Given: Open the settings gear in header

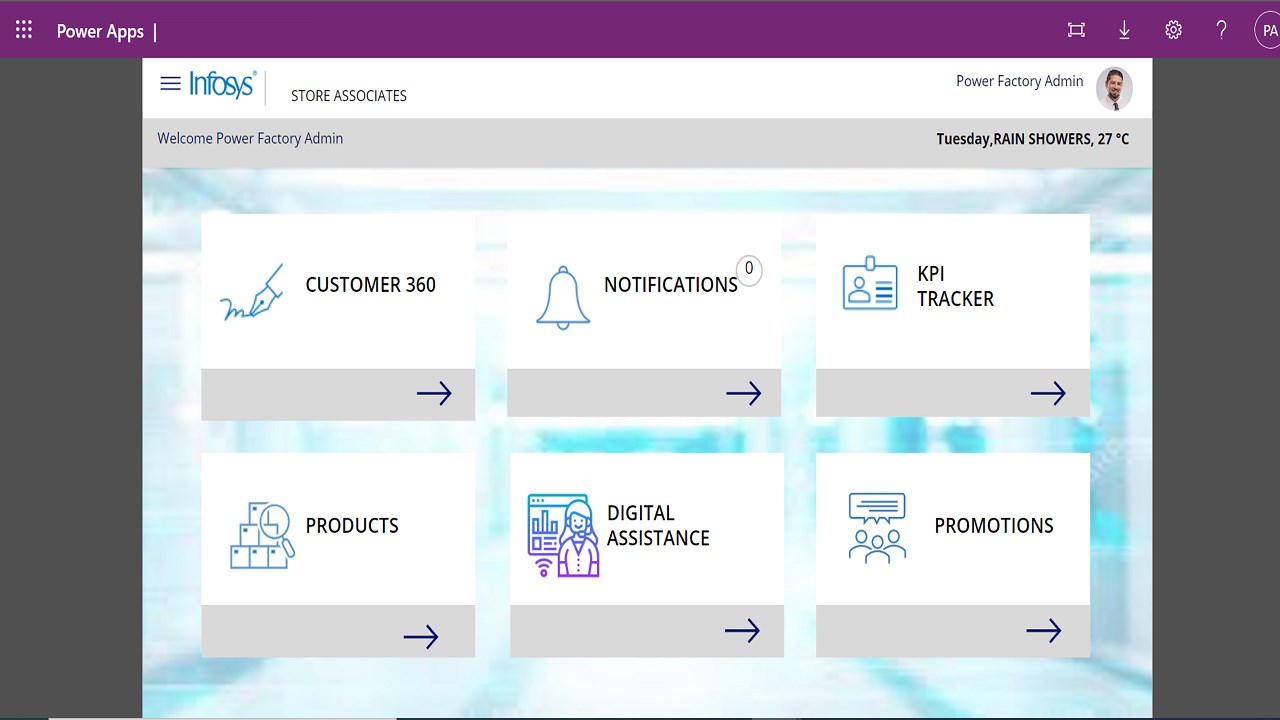Looking at the screenshot, I should pos(1173,30).
